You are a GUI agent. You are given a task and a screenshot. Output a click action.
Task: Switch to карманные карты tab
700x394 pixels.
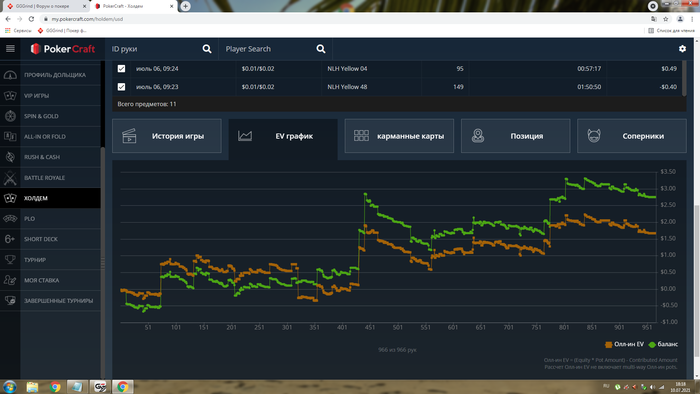click(399, 136)
